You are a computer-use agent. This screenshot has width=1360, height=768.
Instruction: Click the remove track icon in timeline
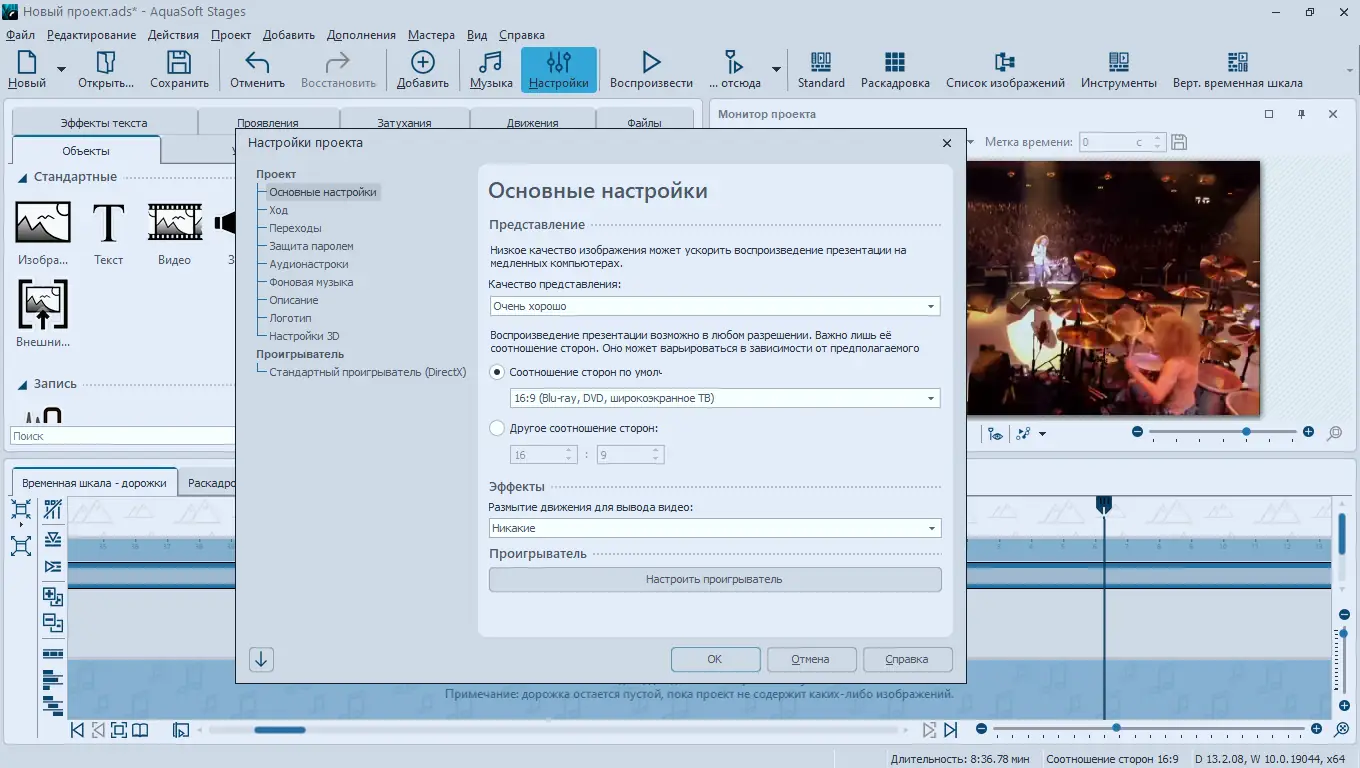(x=53, y=624)
